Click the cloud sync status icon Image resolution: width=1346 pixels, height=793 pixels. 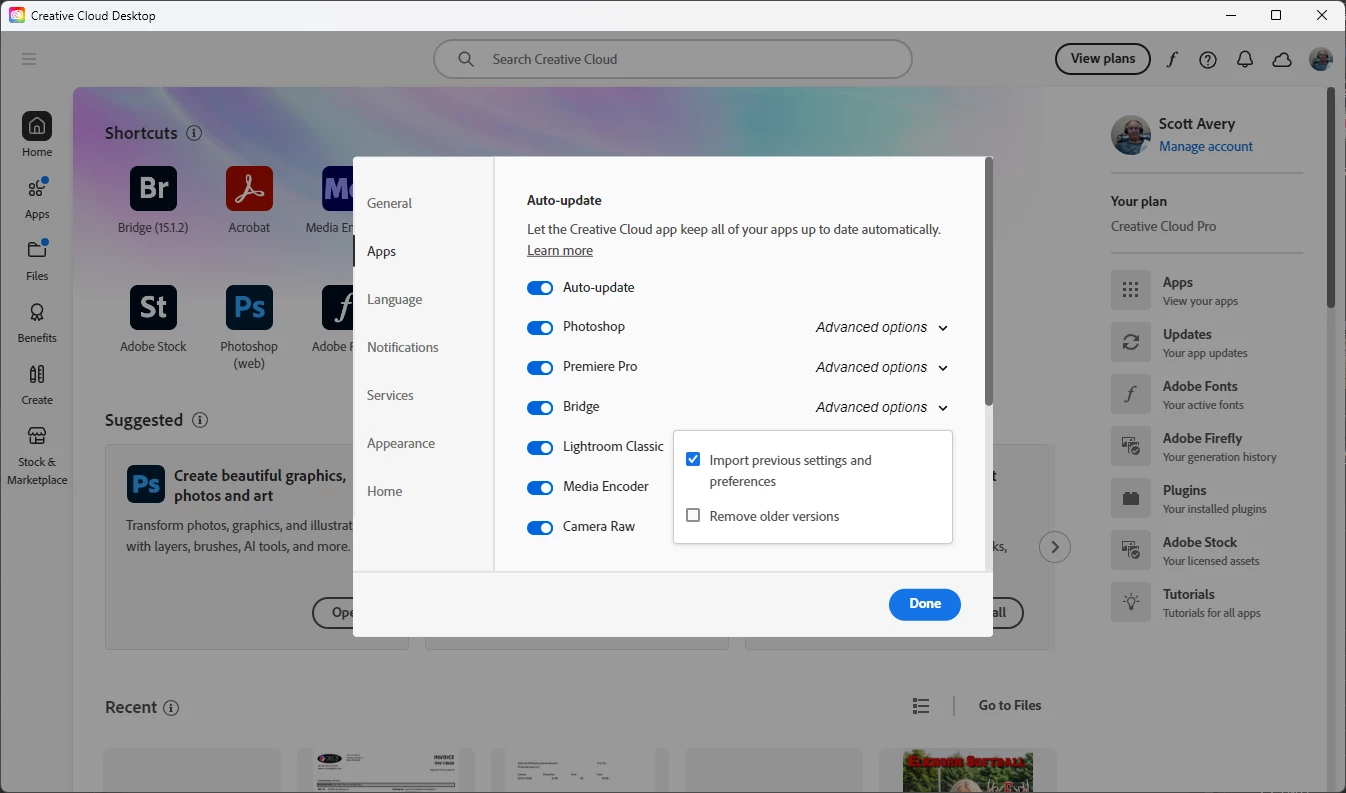pos(1282,59)
